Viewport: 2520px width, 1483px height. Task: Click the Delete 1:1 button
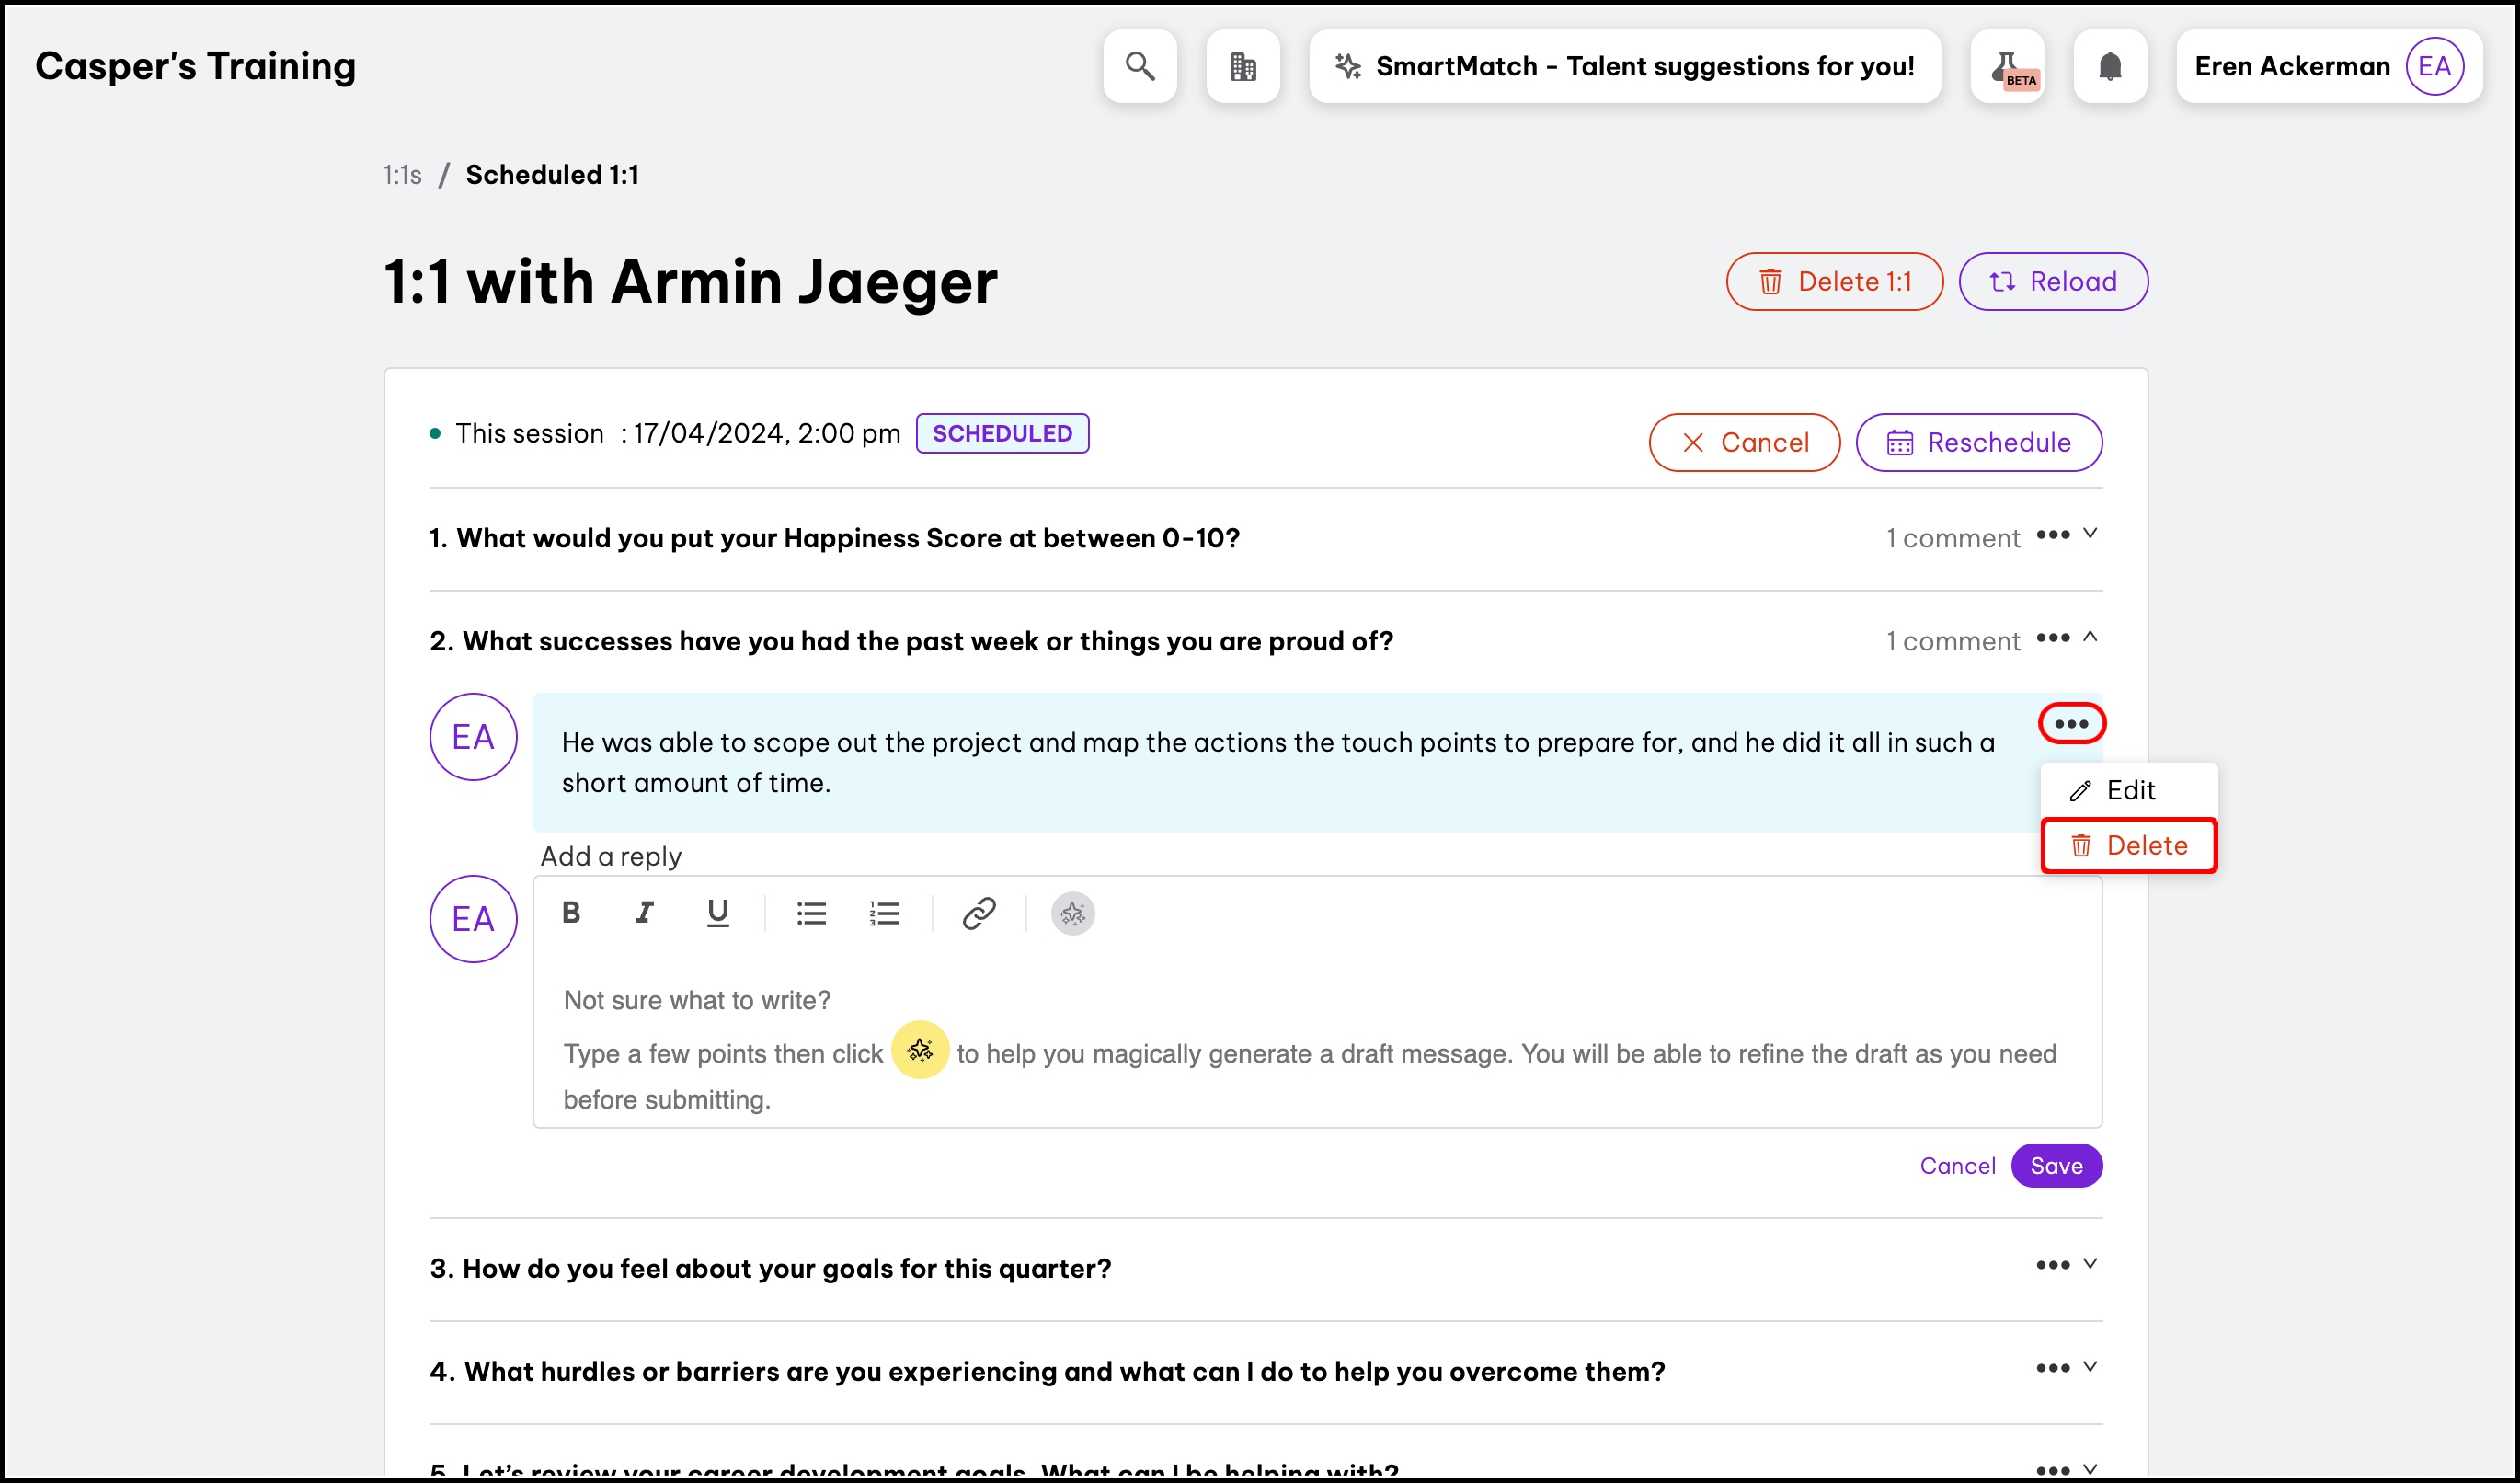1834,281
